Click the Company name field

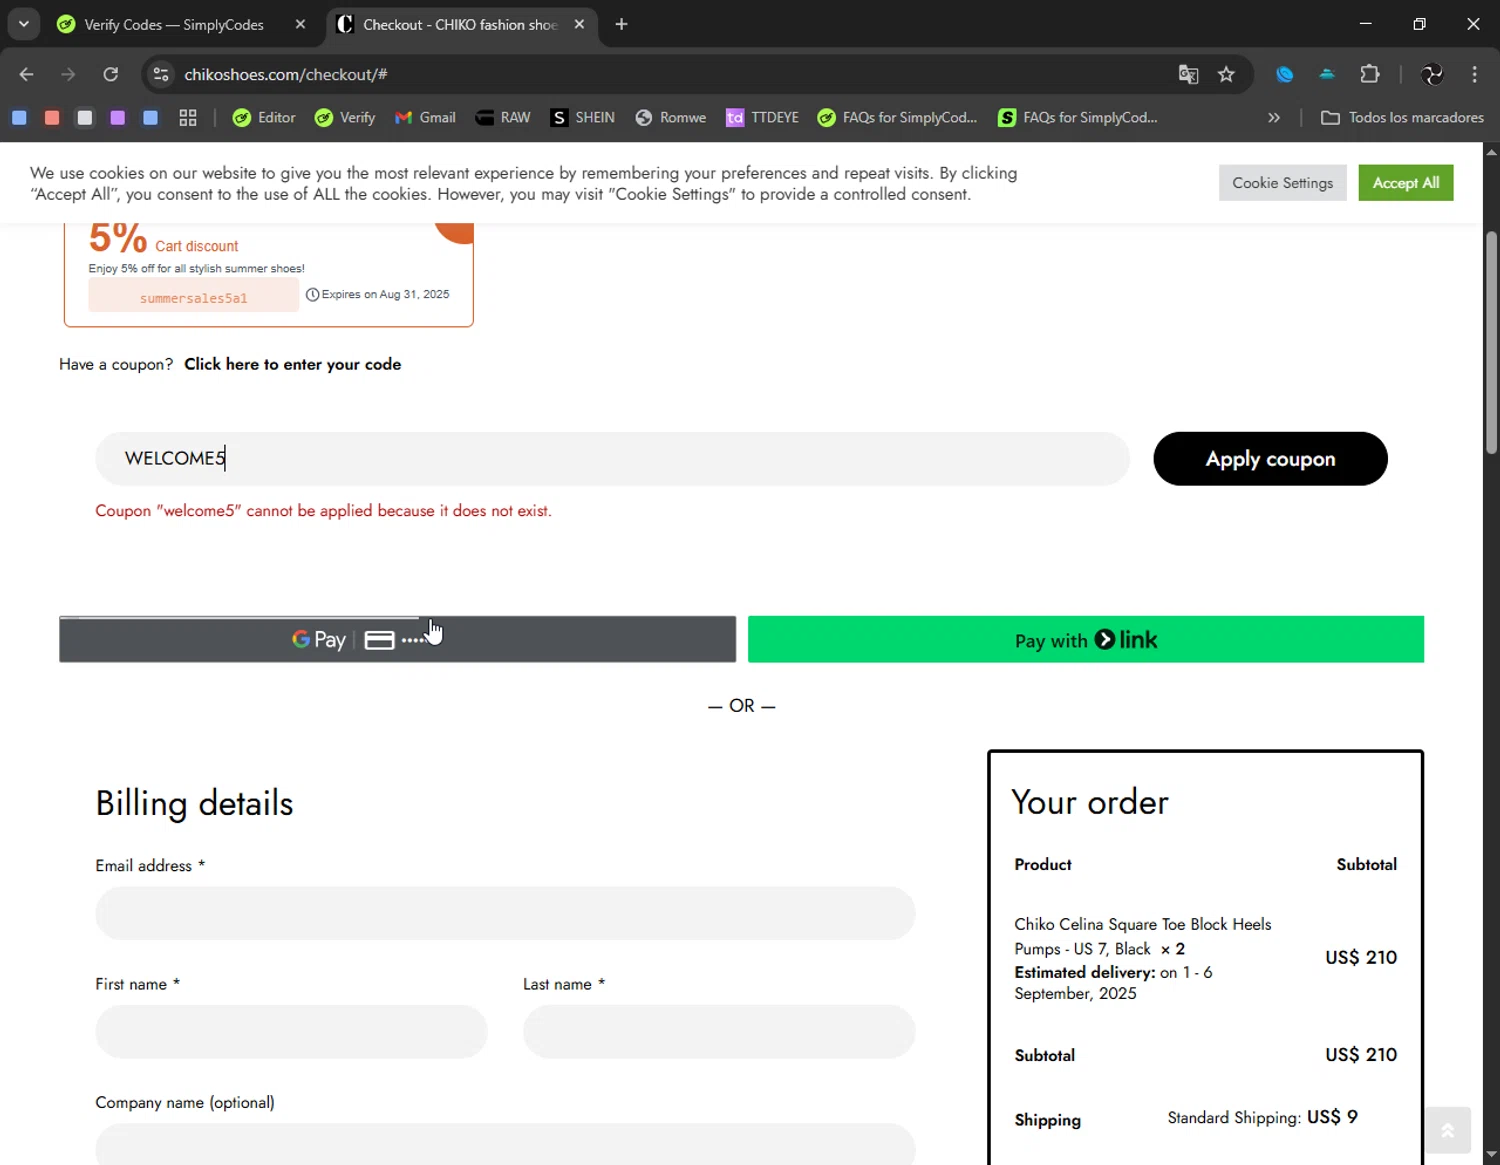click(505, 1144)
